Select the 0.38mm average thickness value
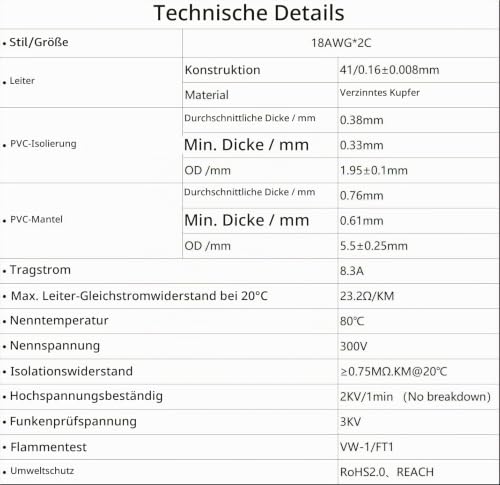Screen dimensions: 500x485 (x=361, y=120)
